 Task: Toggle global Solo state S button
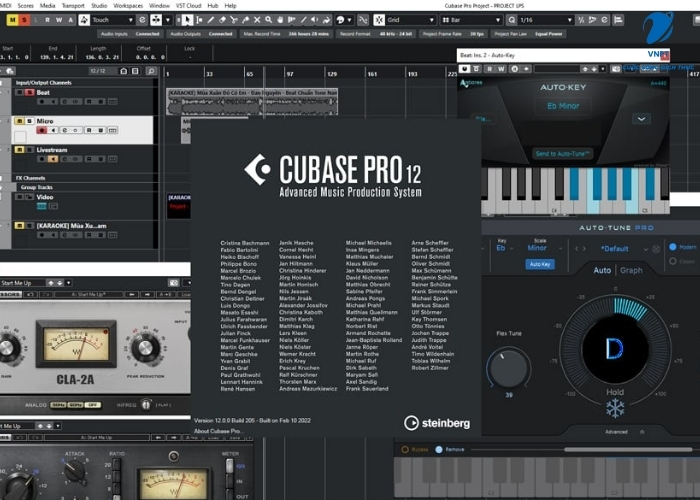[x=24, y=20]
